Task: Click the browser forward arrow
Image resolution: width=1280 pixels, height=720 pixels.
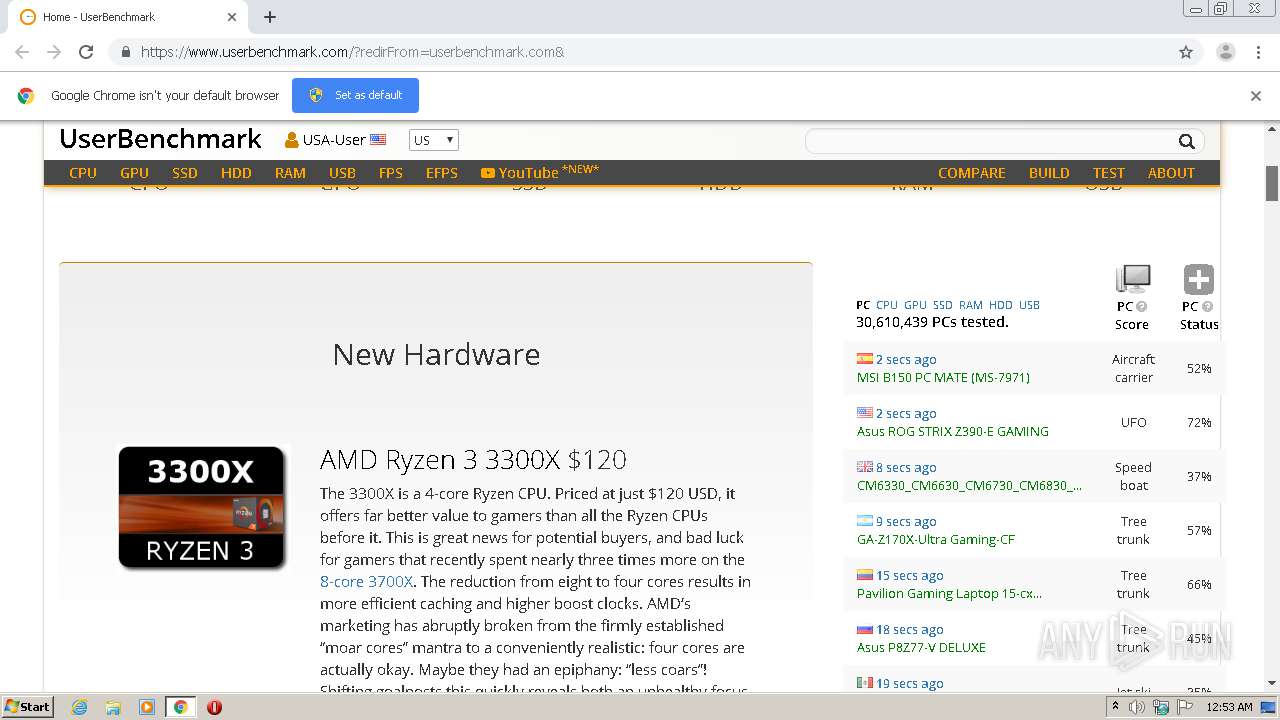Action: pyautogui.click(x=54, y=52)
